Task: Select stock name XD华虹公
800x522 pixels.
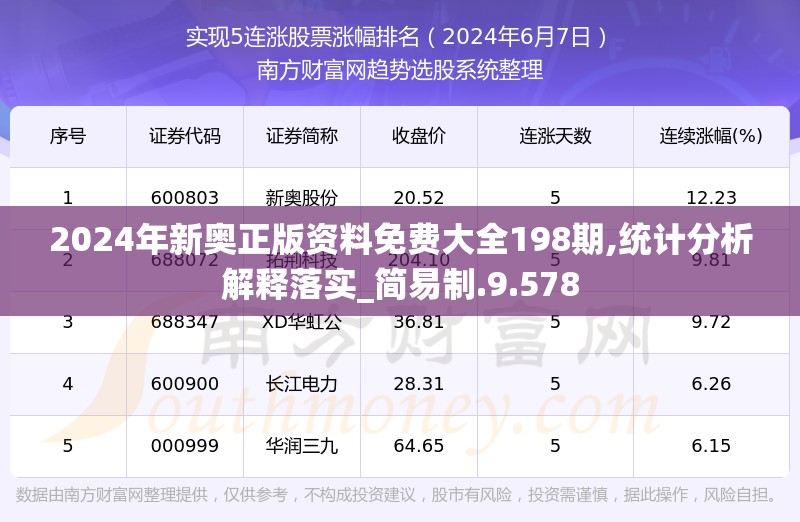Action: tap(302, 322)
